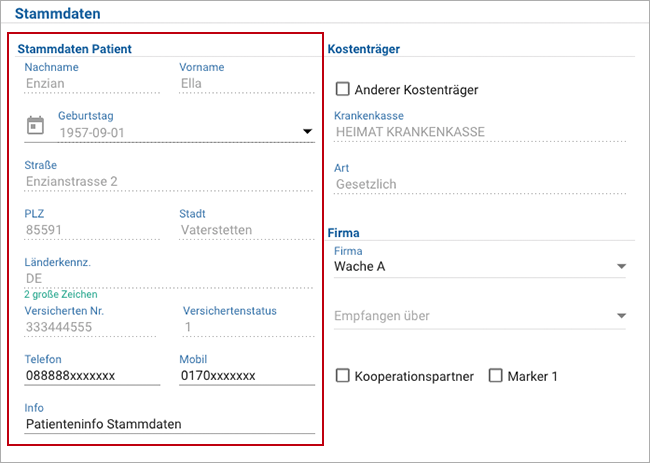This screenshot has width=650, height=463.
Task: Tick the Kooperationspartner checkbox
Action: click(x=342, y=376)
